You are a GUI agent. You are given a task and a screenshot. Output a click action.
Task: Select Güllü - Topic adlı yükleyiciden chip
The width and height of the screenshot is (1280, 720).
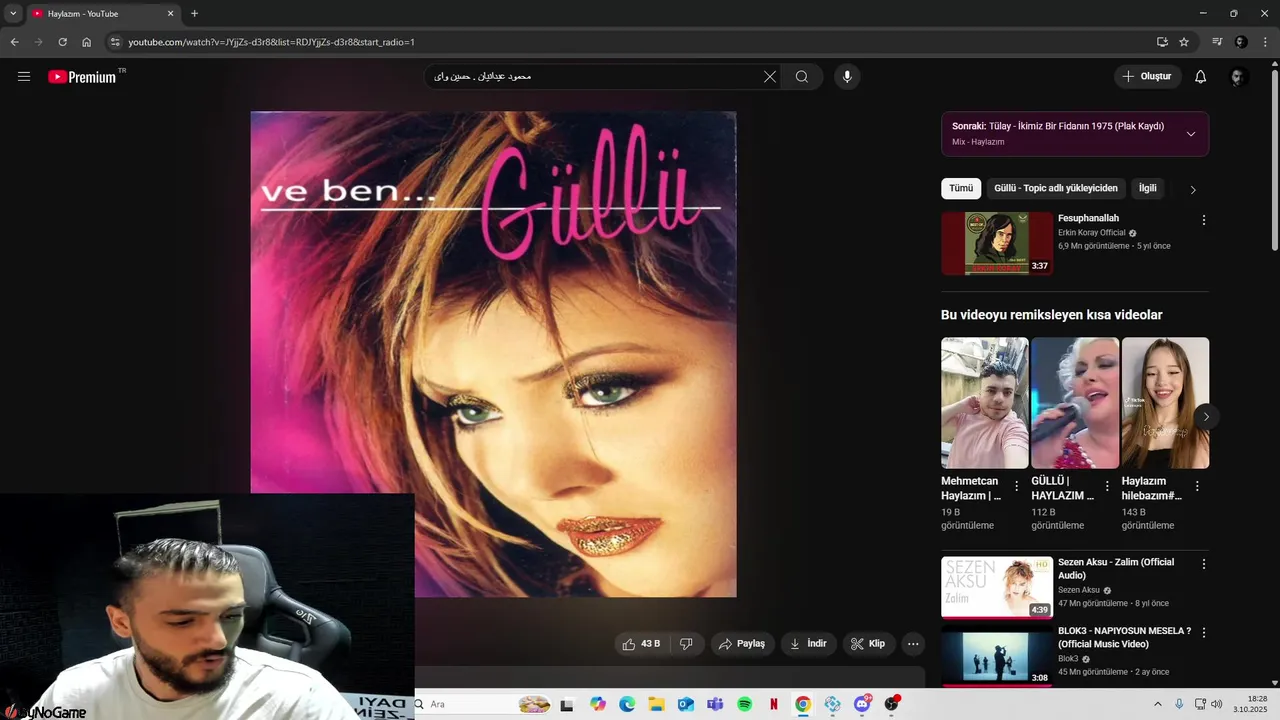[1056, 188]
